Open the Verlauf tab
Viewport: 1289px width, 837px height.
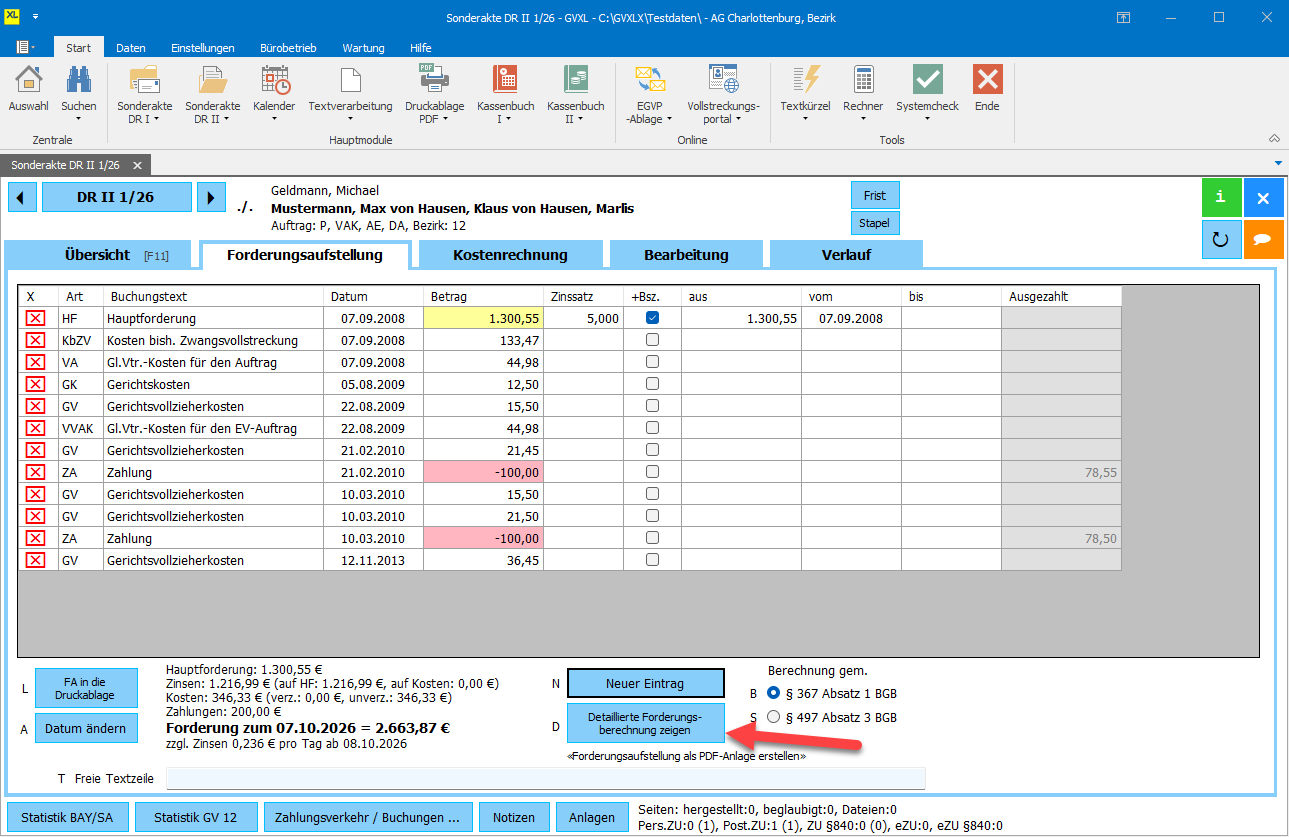(x=846, y=255)
